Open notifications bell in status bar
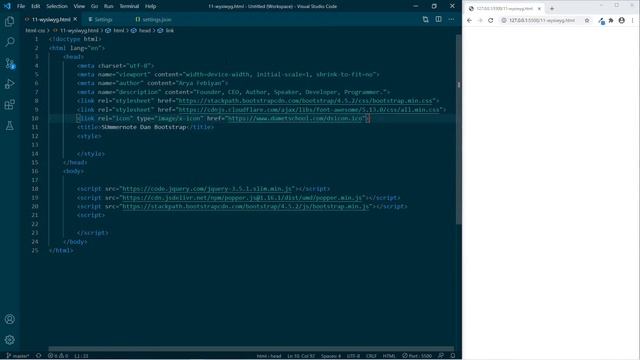 [x=453, y=356]
